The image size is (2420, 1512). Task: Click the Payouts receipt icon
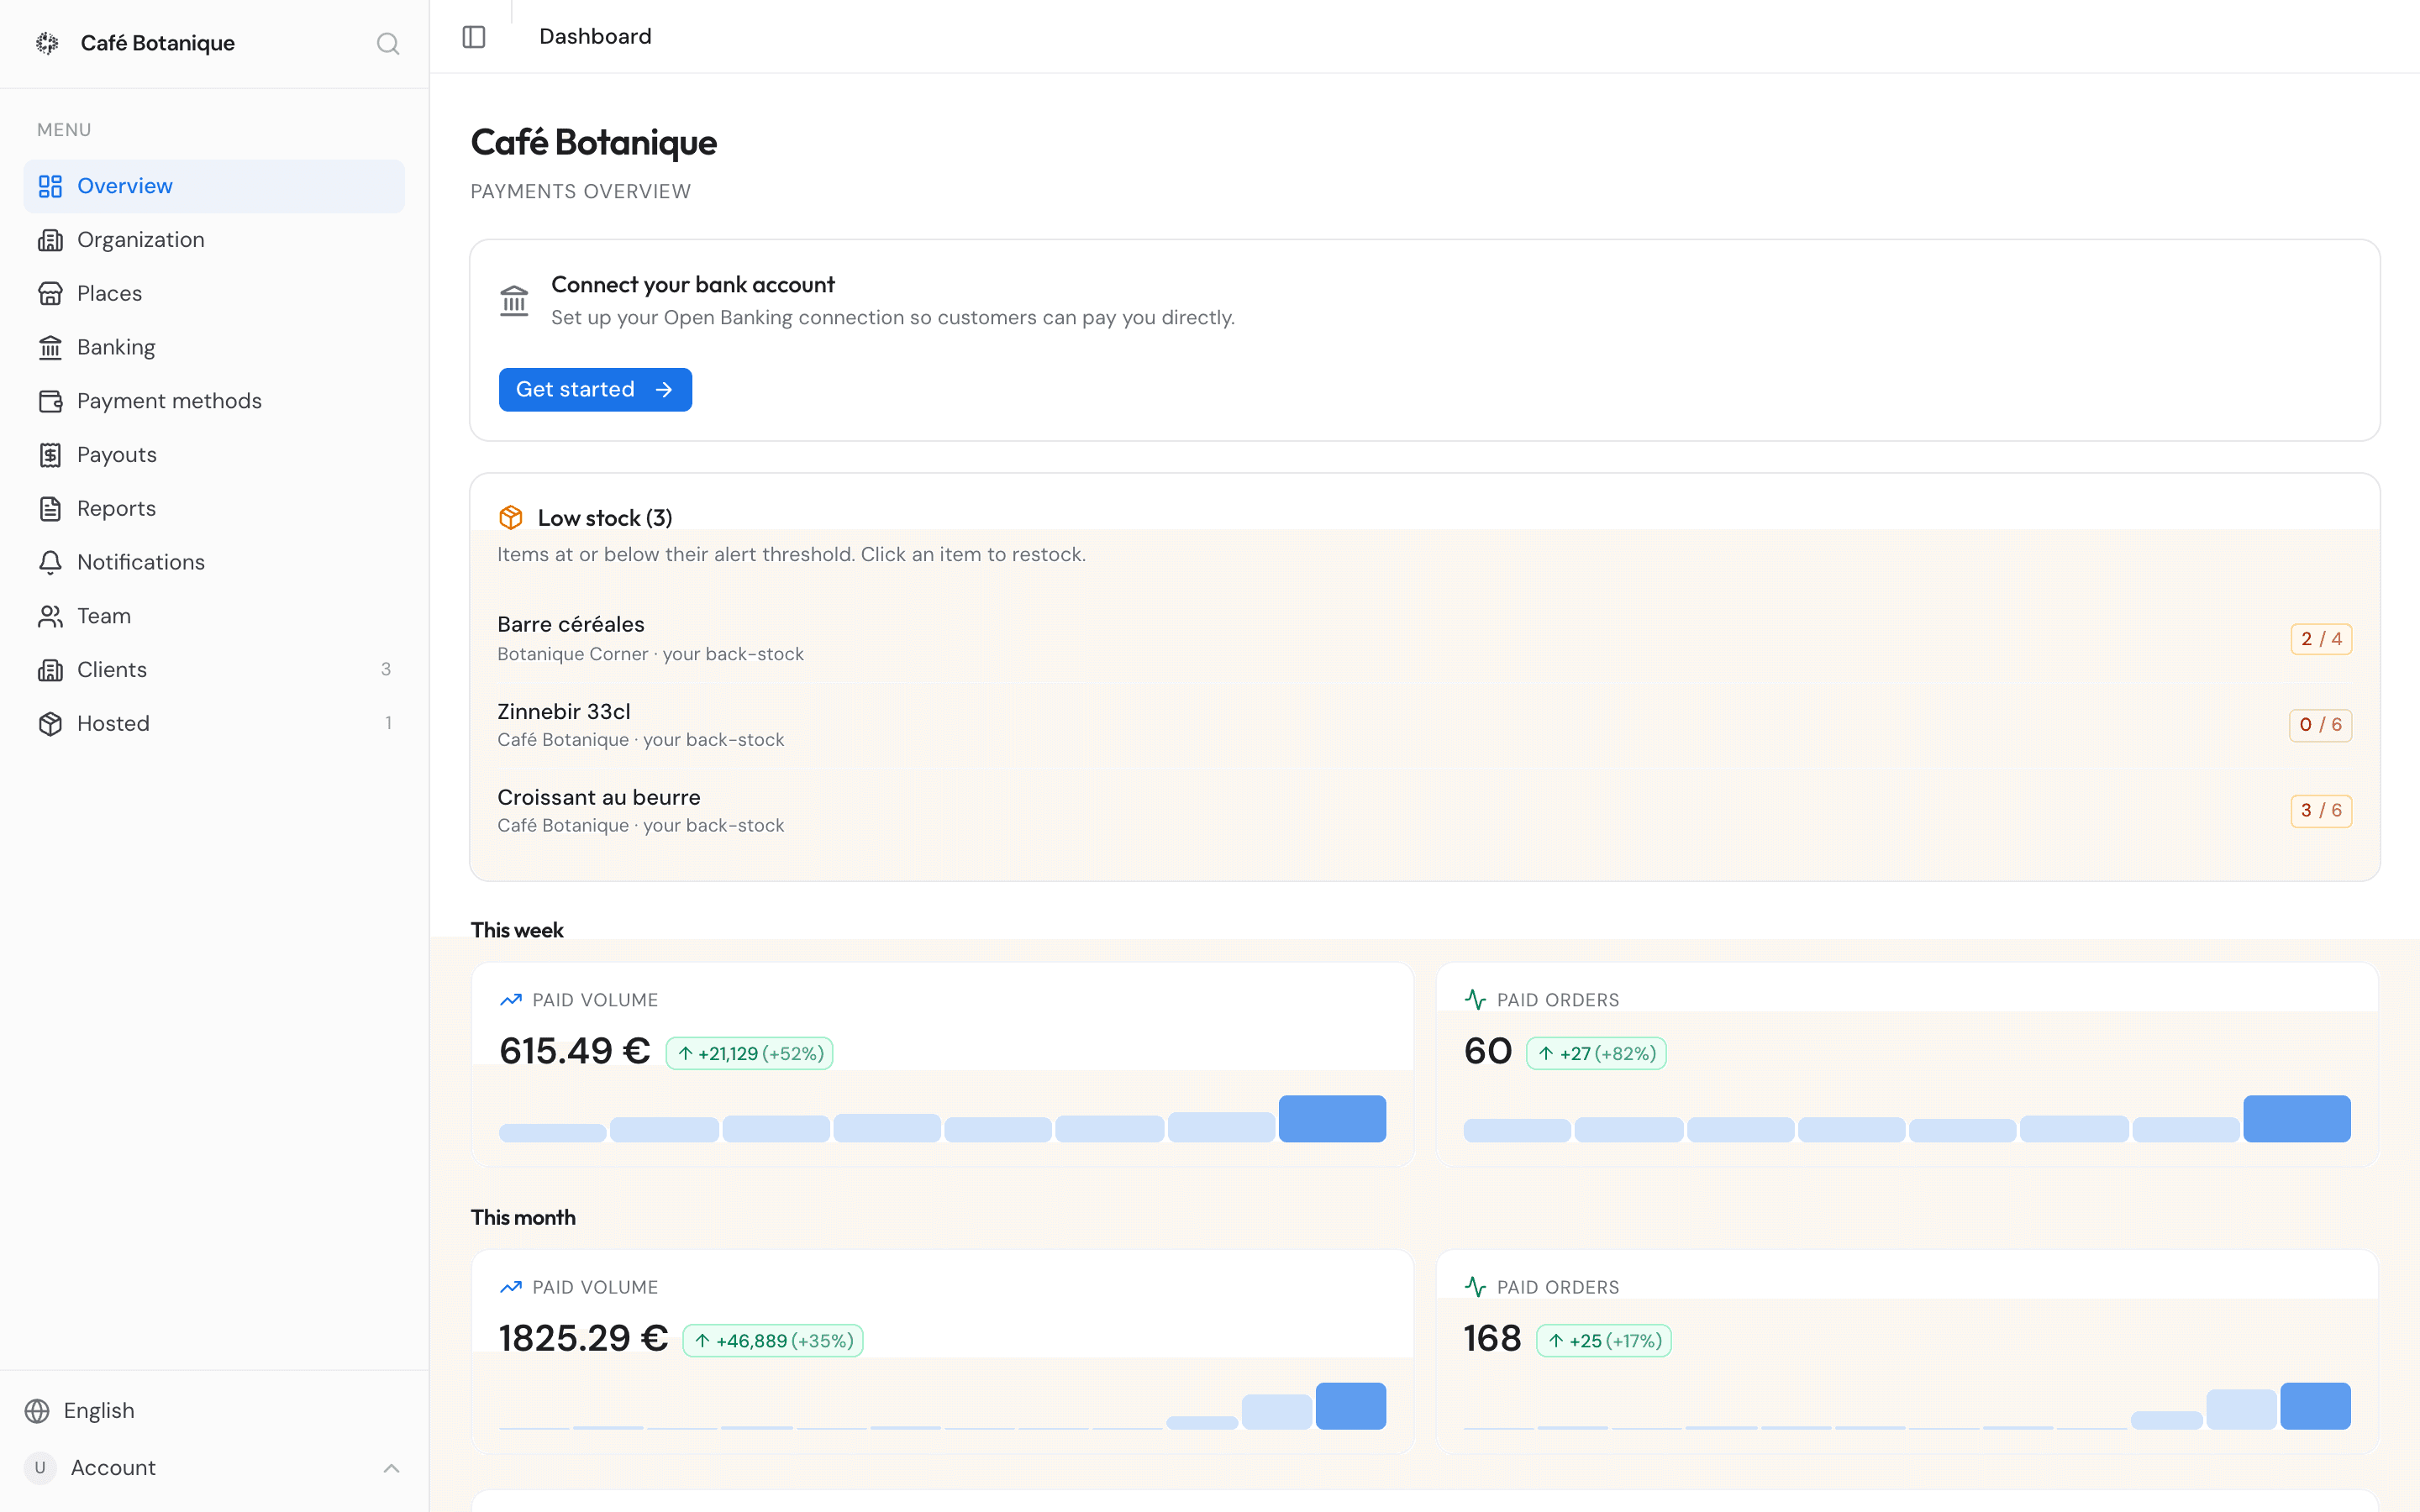tap(50, 455)
